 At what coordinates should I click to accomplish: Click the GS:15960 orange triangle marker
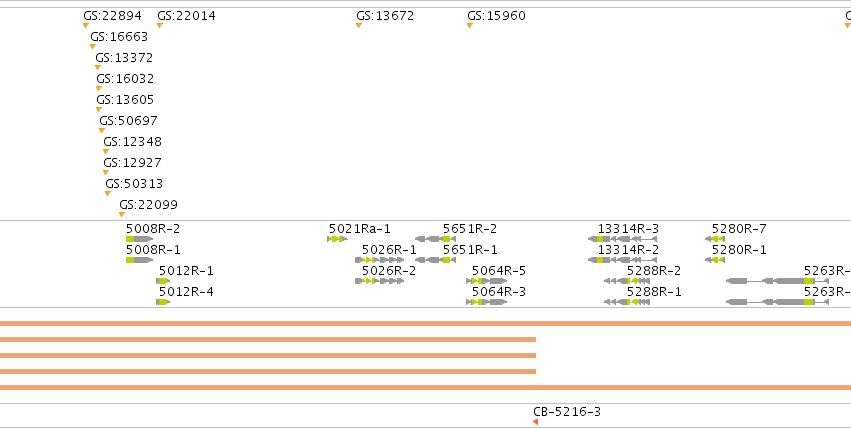click(x=469, y=25)
